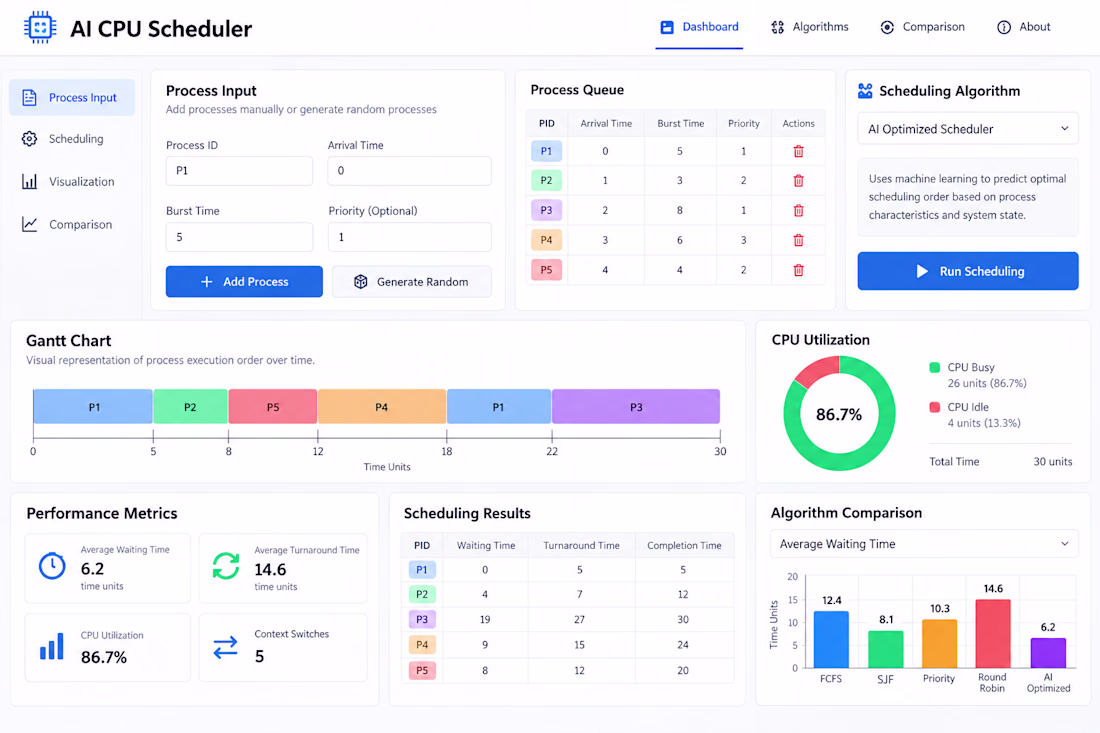Click the Average Waiting Time clock icon
Image resolution: width=1100 pixels, height=733 pixels.
(x=52, y=566)
